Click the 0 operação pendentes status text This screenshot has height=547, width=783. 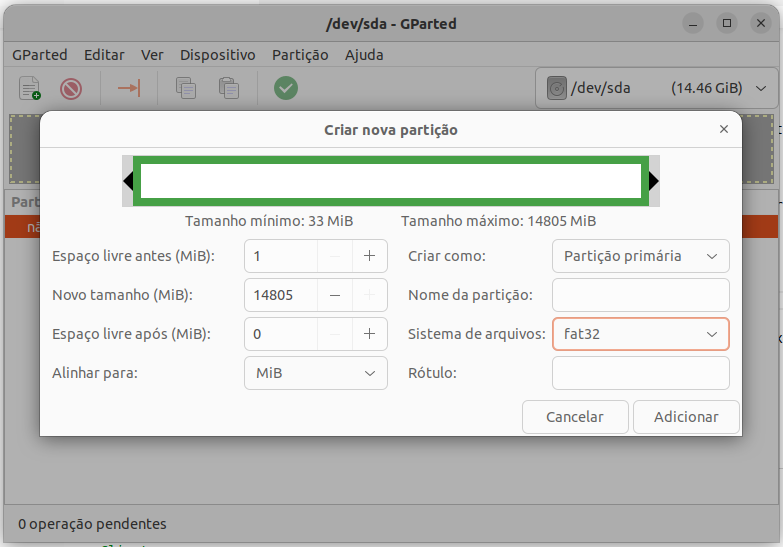coord(92,524)
